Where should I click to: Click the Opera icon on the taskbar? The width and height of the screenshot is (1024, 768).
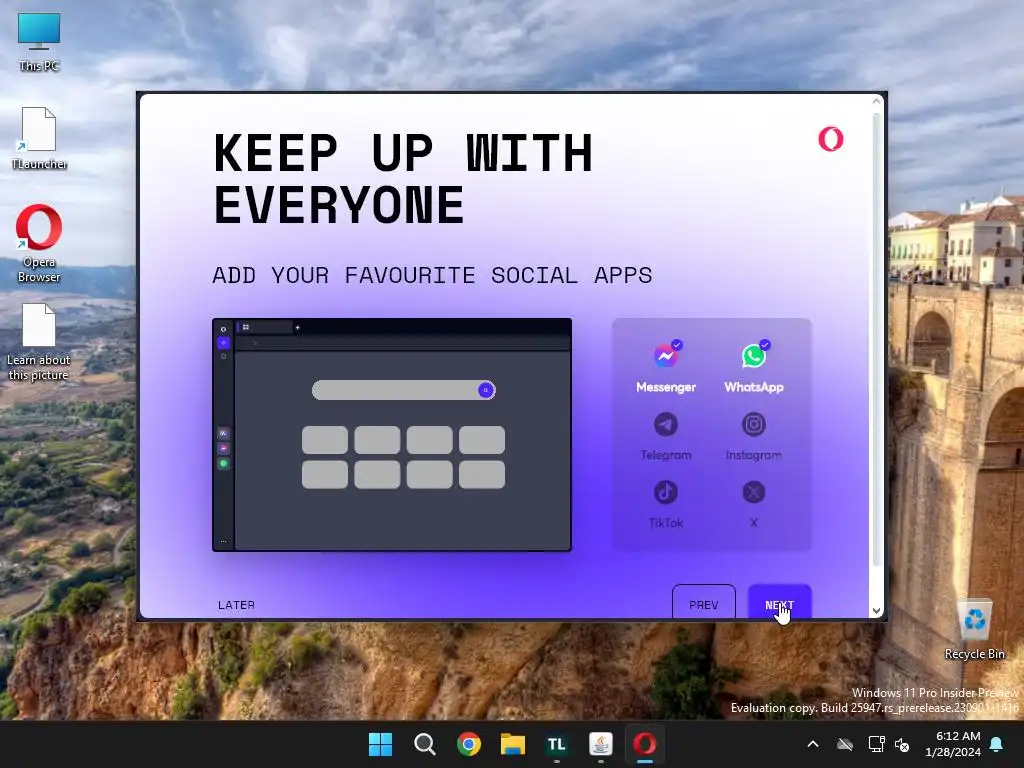tap(645, 744)
